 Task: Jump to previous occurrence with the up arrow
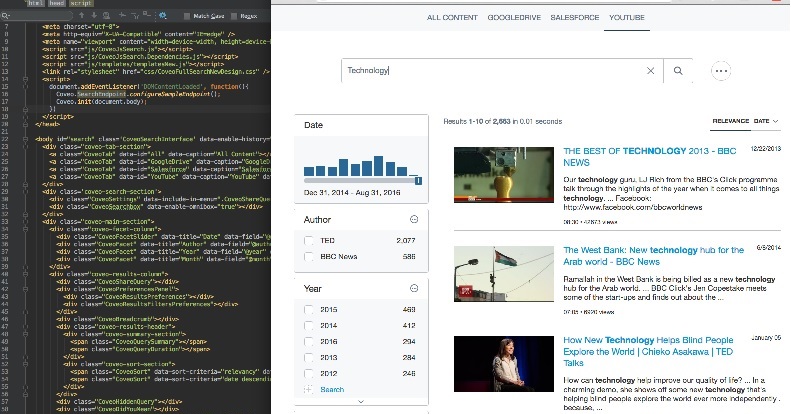pyautogui.click(x=81, y=16)
